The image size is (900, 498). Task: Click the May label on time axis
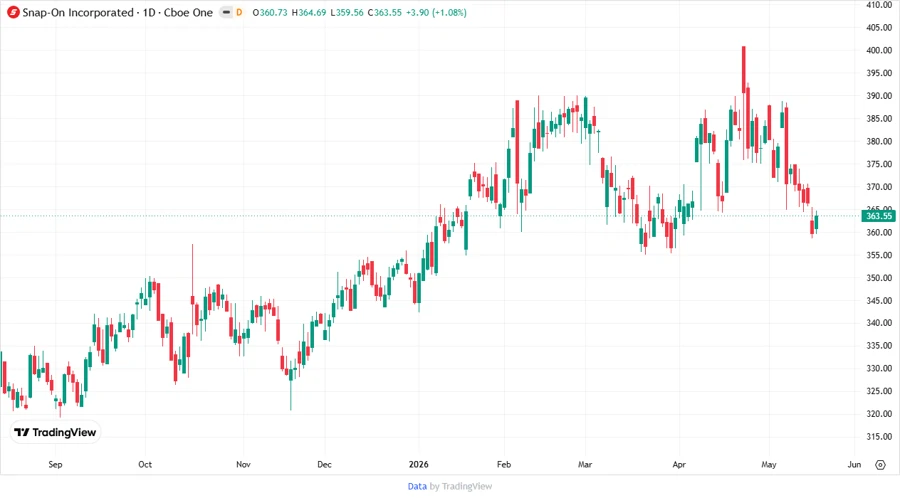[769, 465]
